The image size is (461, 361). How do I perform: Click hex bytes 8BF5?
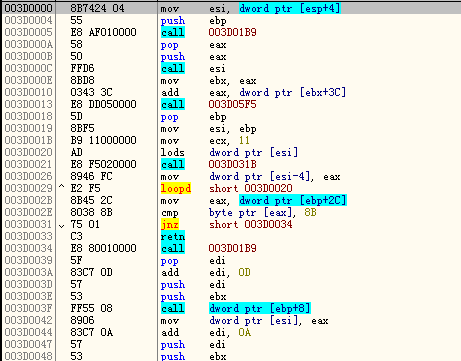(x=82, y=128)
